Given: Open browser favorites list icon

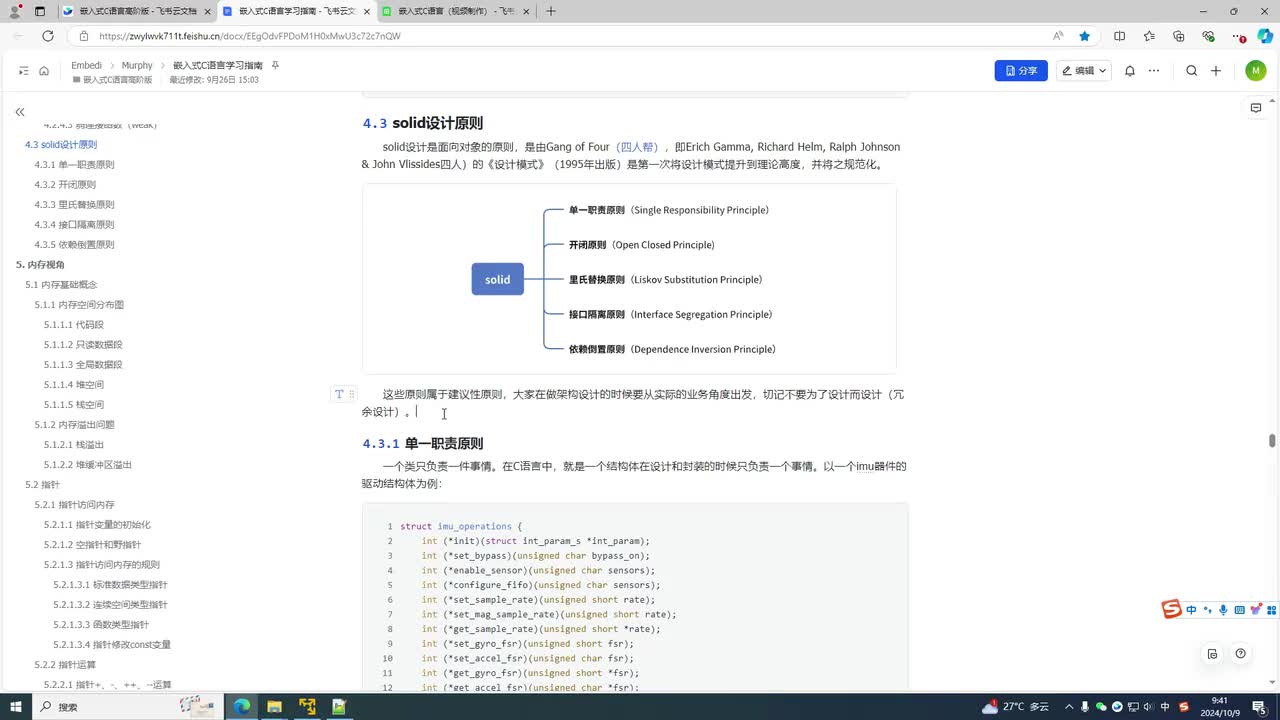Looking at the screenshot, I should coord(1149,36).
